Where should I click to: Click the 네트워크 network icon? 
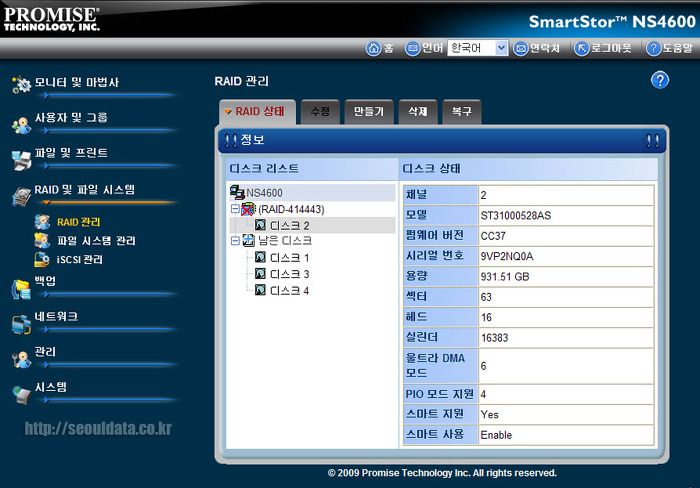(21, 324)
